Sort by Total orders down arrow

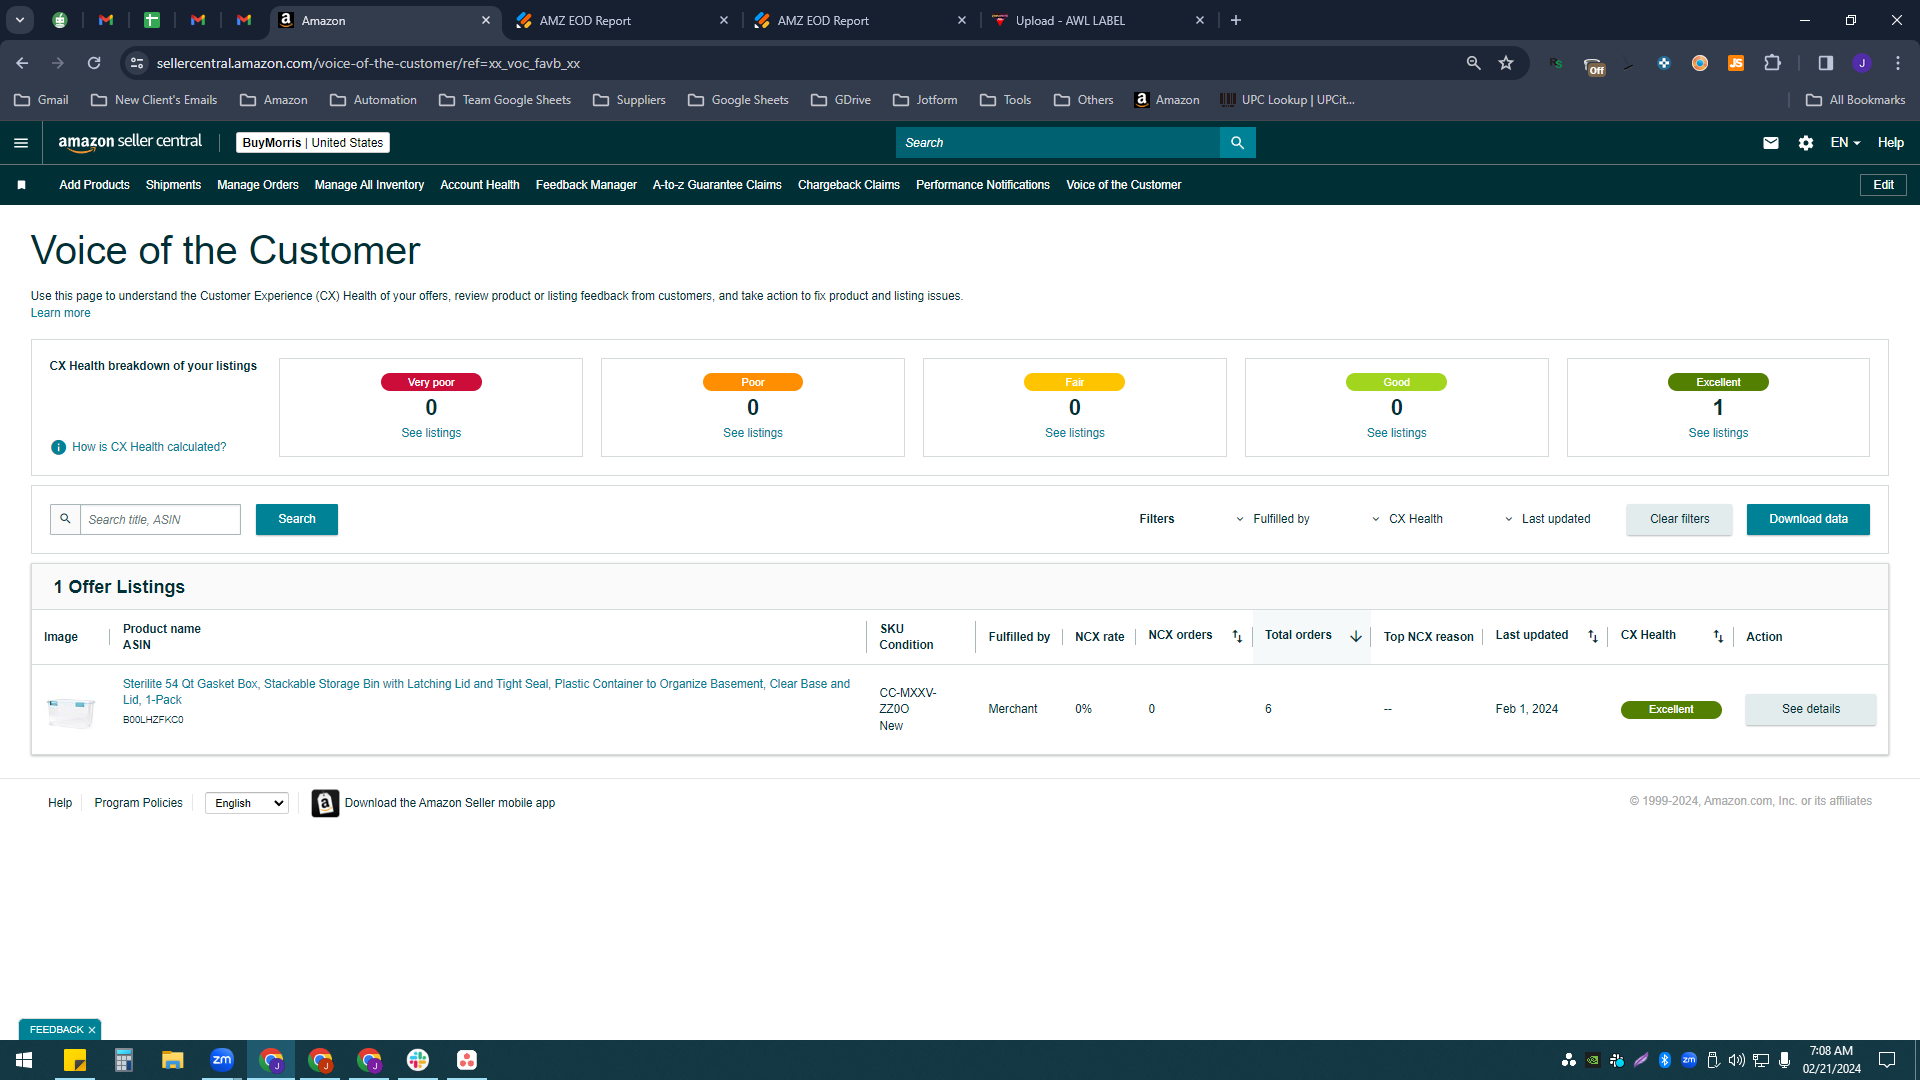point(1356,636)
